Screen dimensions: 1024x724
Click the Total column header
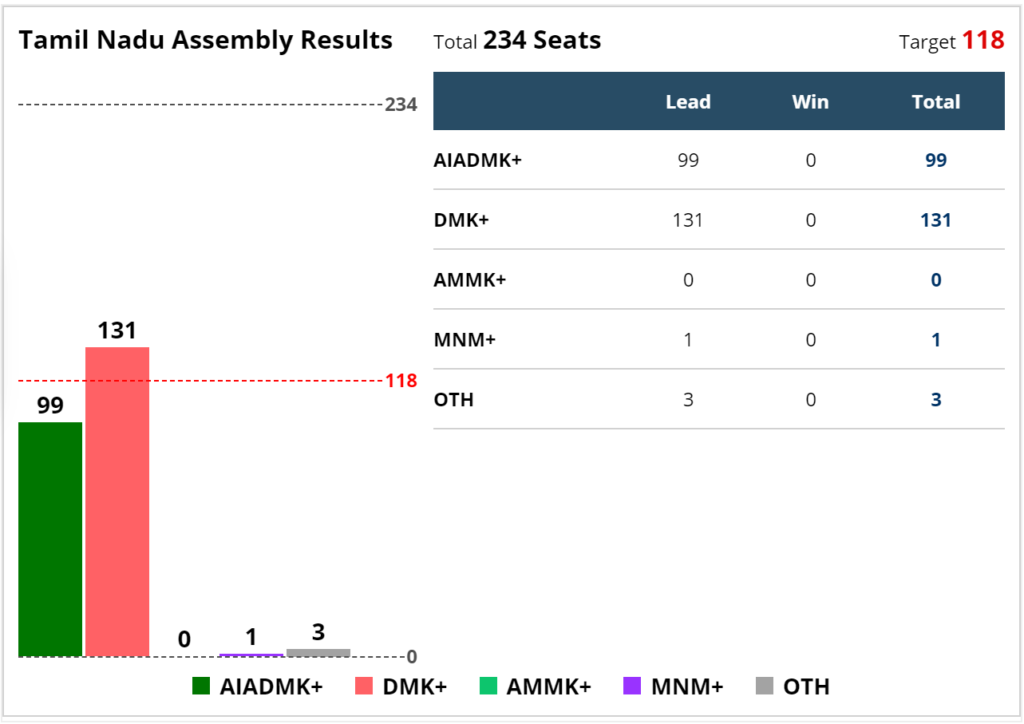pyautogui.click(x=936, y=102)
